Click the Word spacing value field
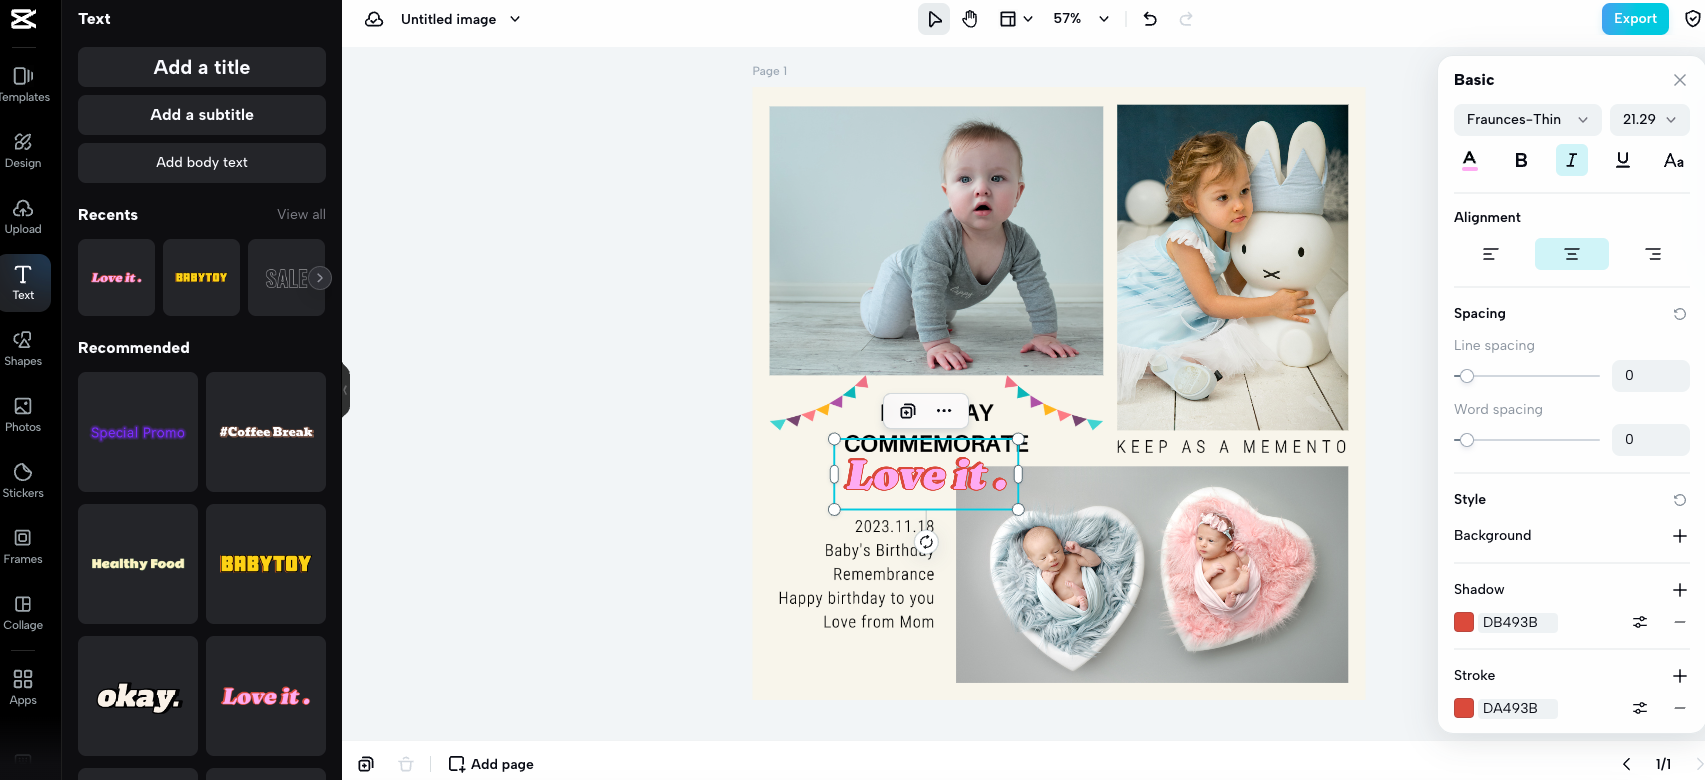 1651,440
